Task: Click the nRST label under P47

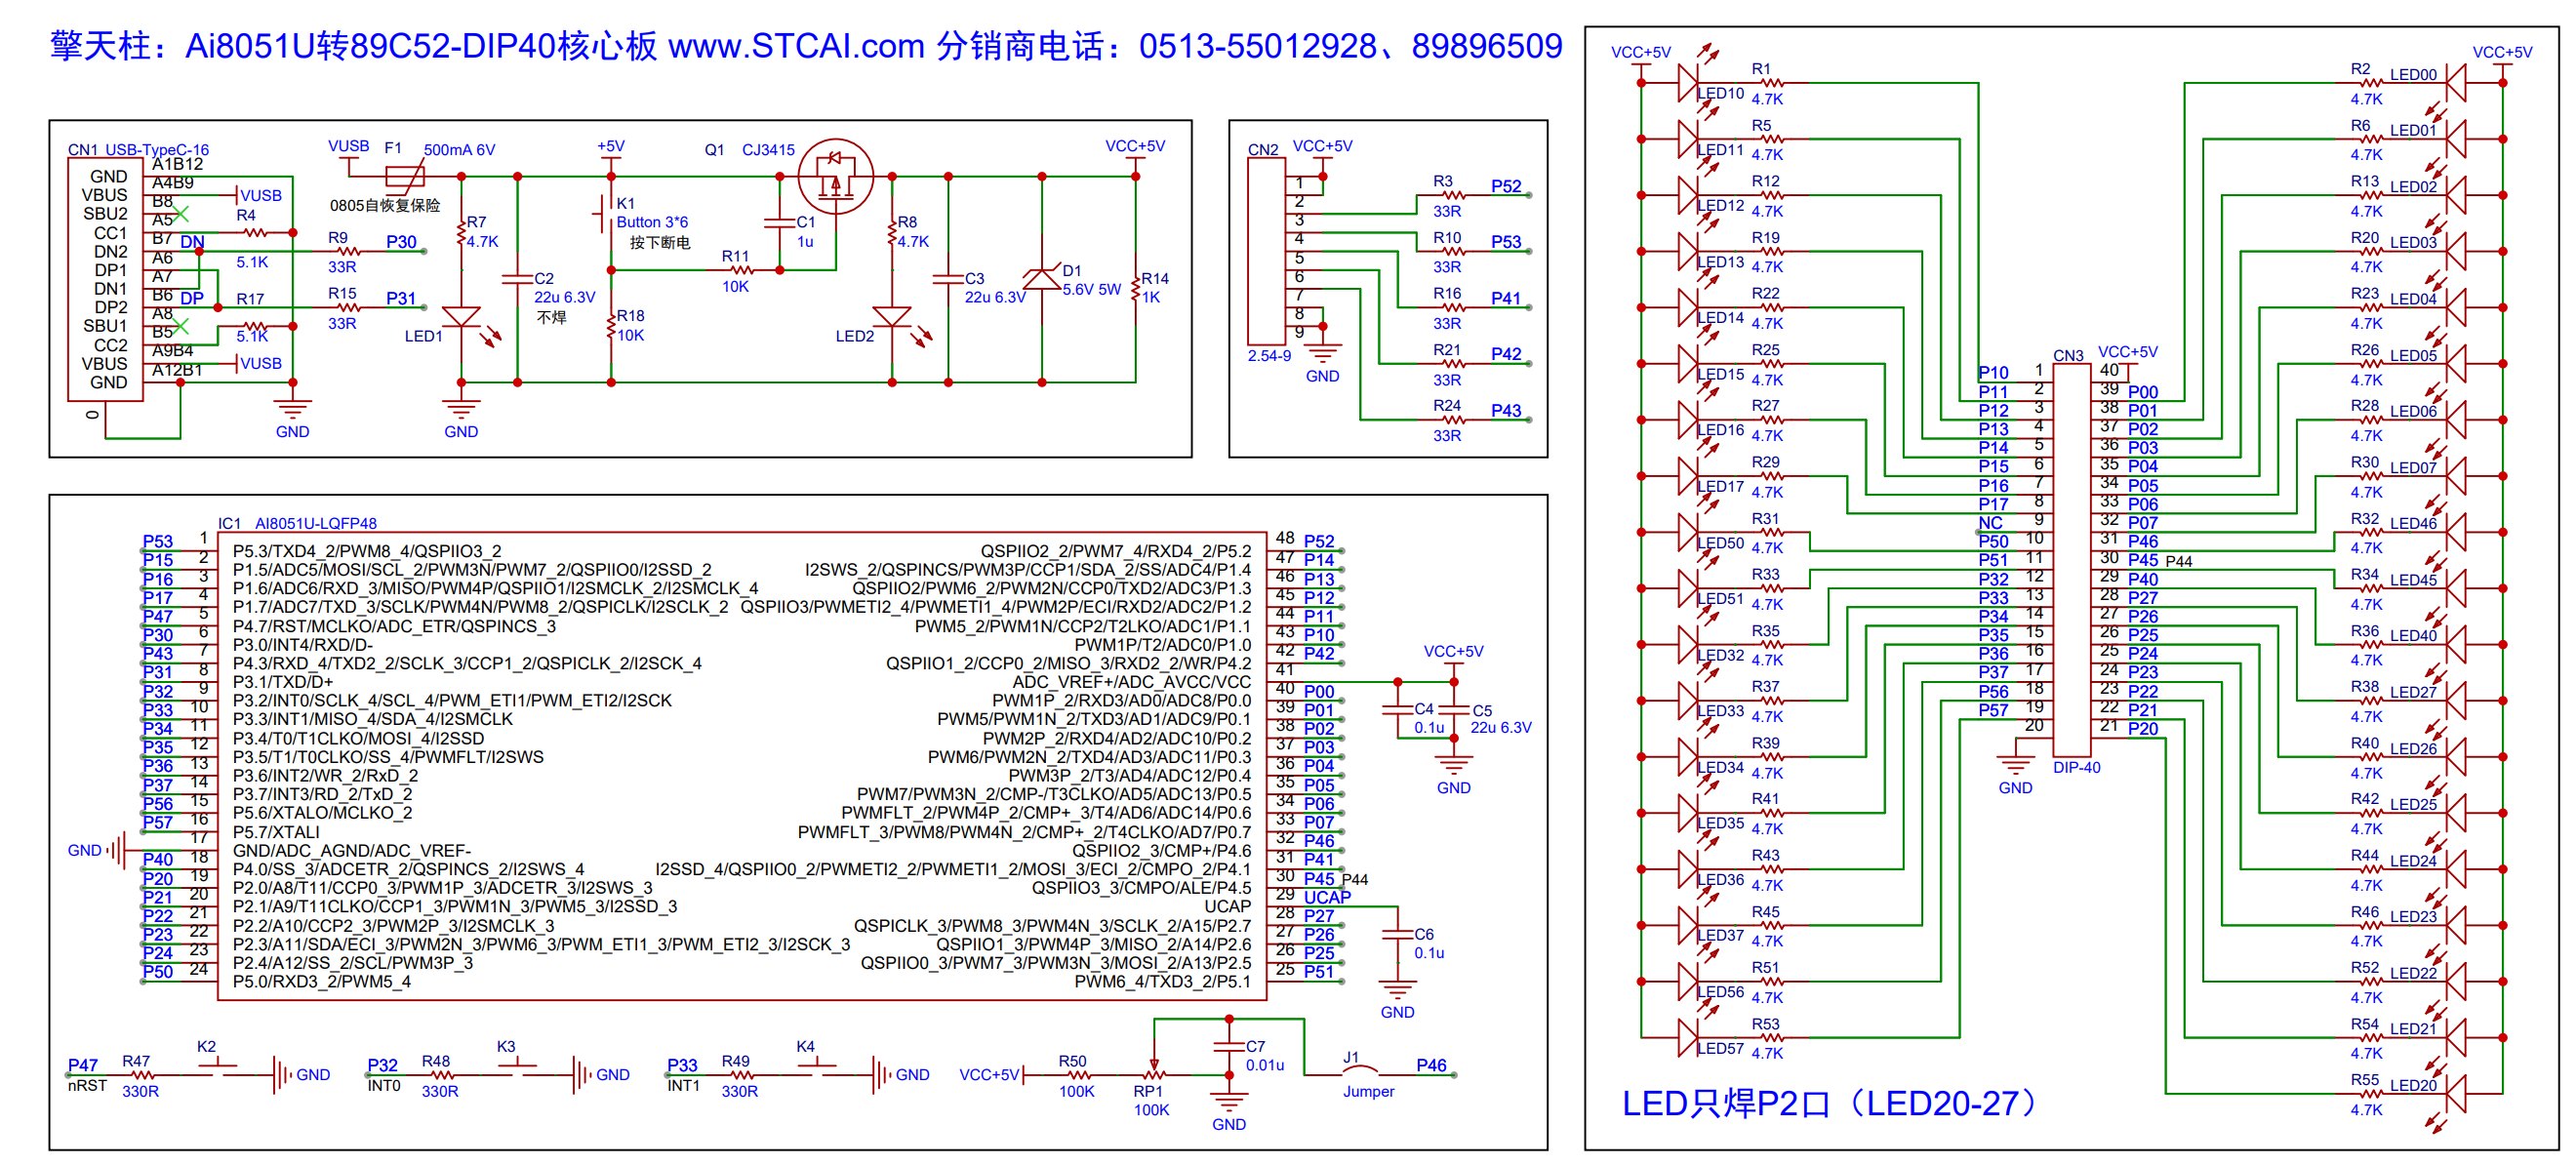Action: pos(87,1085)
